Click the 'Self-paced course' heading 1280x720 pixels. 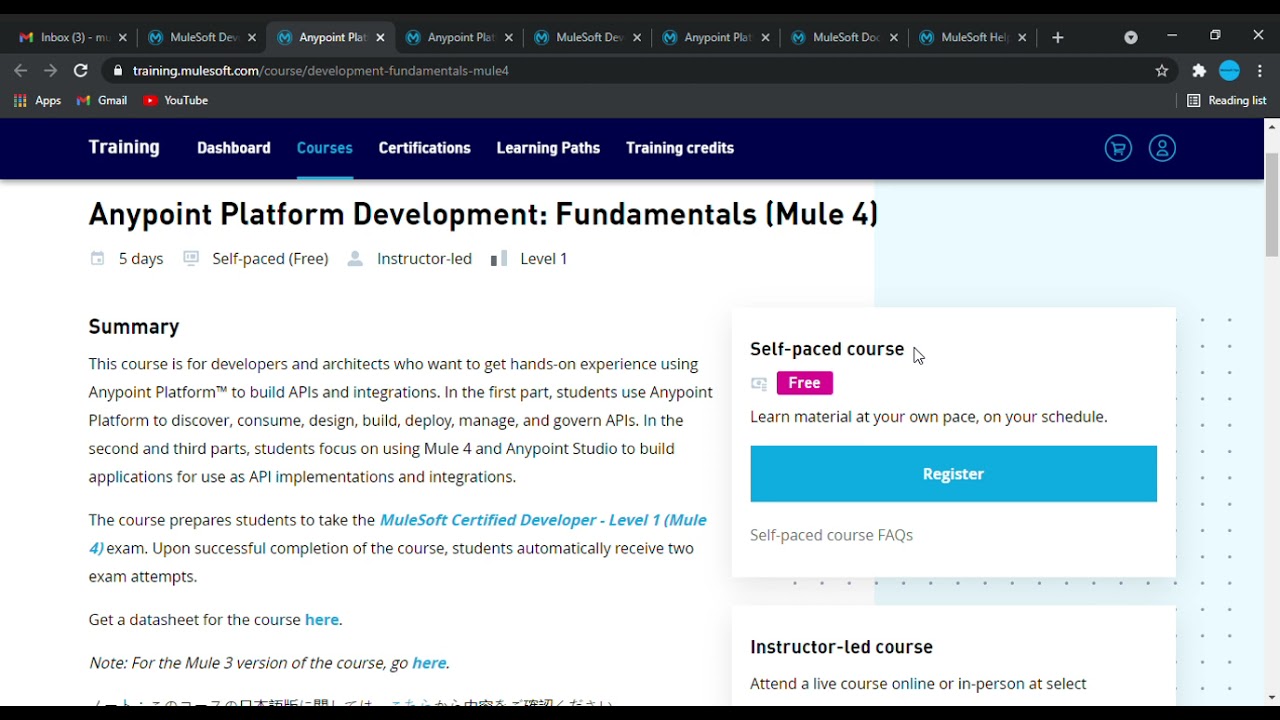(827, 349)
